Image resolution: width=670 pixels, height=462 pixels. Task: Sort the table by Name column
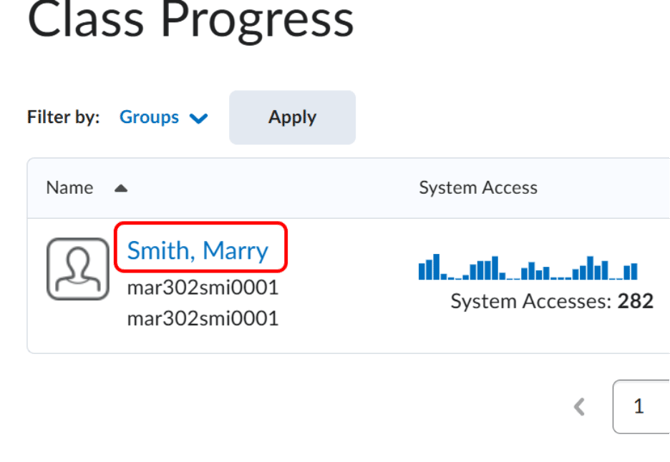pyautogui.click(x=70, y=188)
